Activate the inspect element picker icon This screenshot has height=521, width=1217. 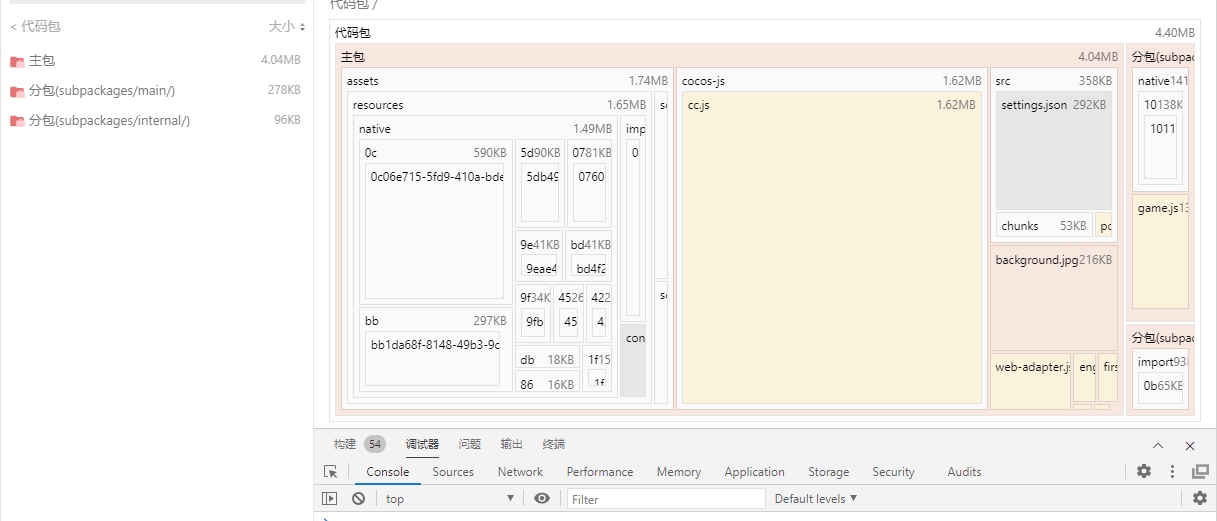pyautogui.click(x=331, y=472)
